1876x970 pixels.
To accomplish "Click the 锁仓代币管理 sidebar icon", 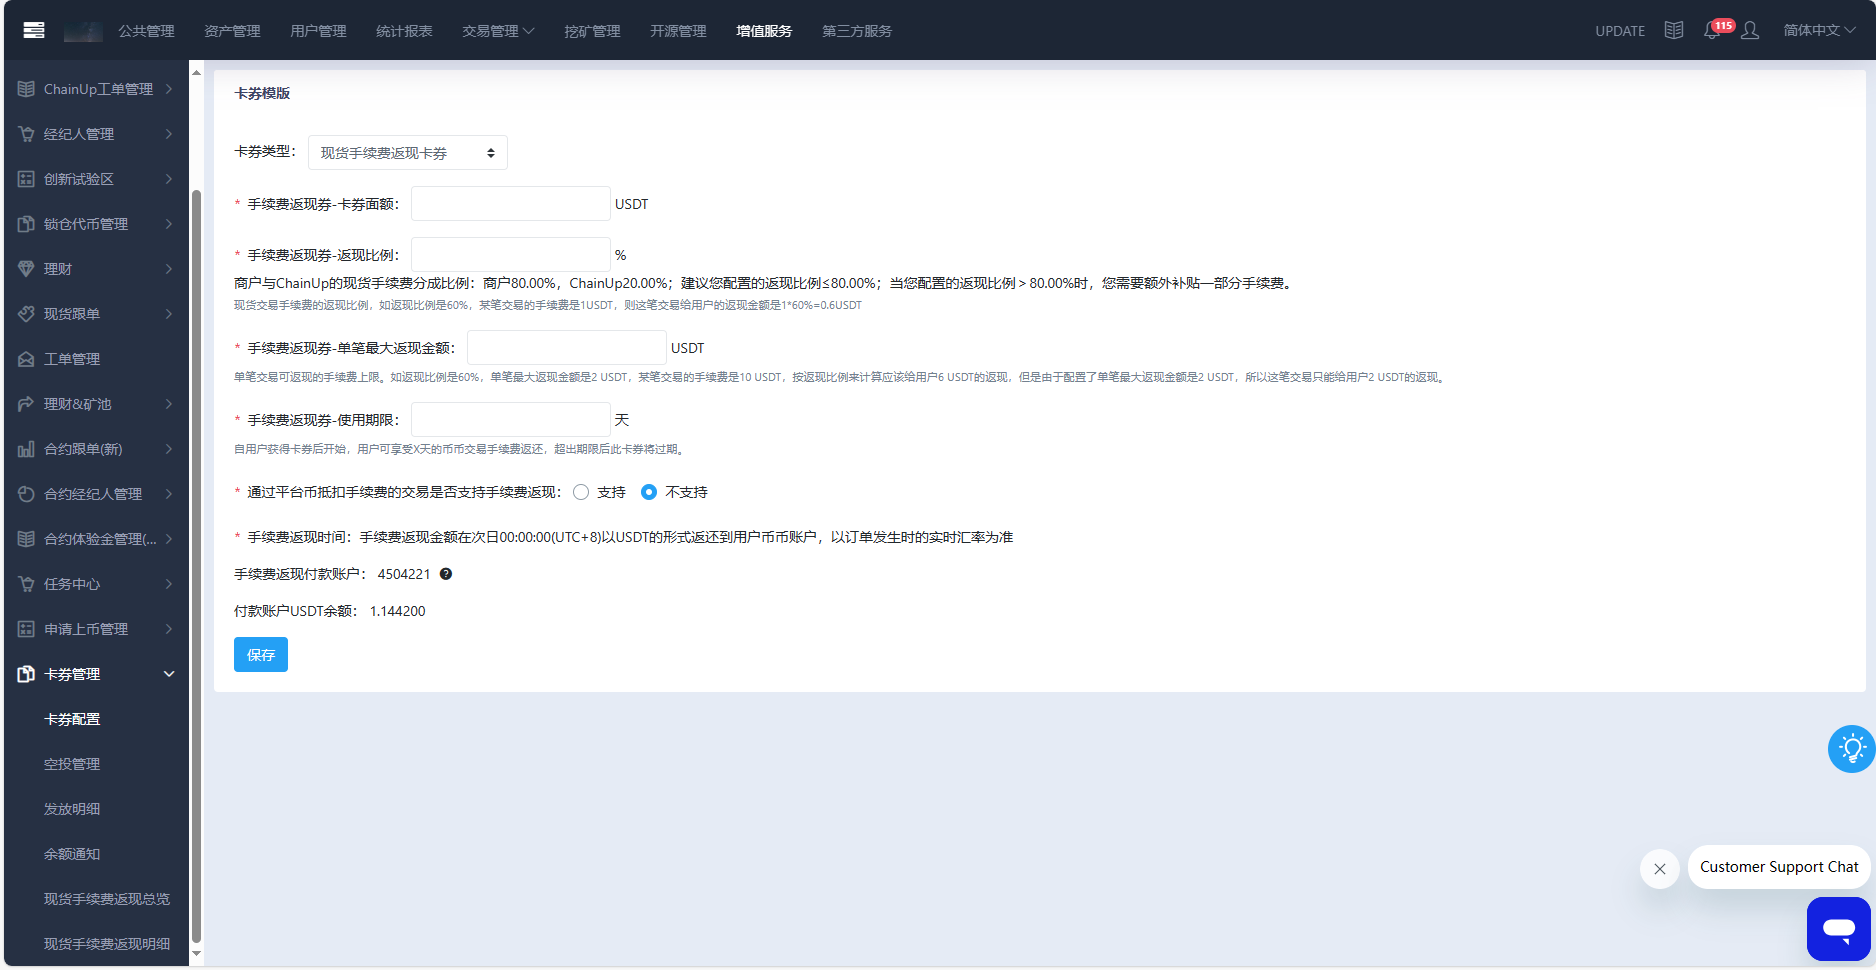I will pyautogui.click(x=26, y=224).
